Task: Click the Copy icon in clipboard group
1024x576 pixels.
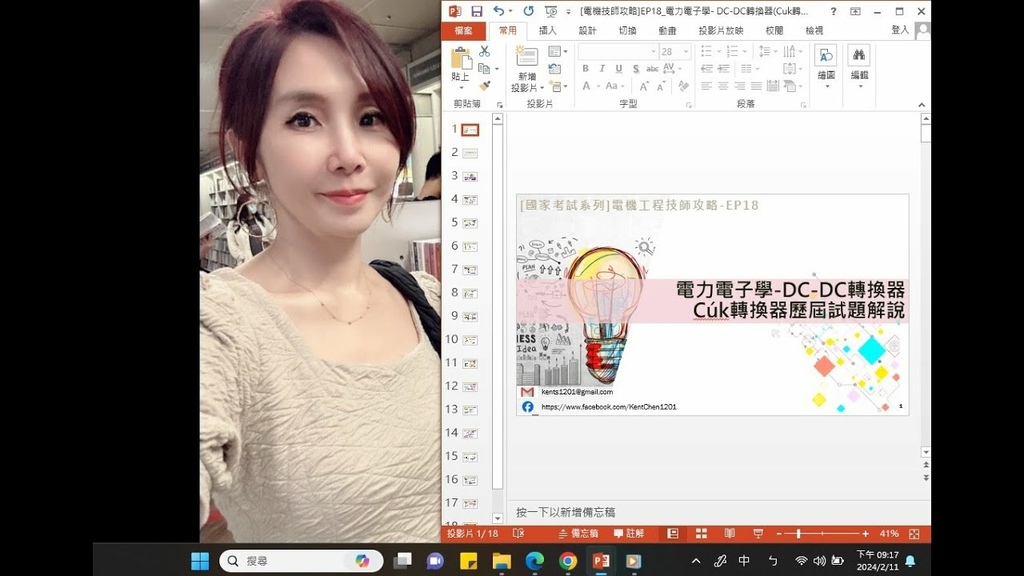Action: tap(484, 69)
